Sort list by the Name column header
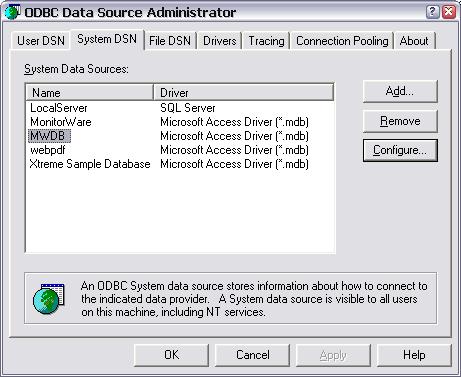461x377 pixels. coord(89,92)
